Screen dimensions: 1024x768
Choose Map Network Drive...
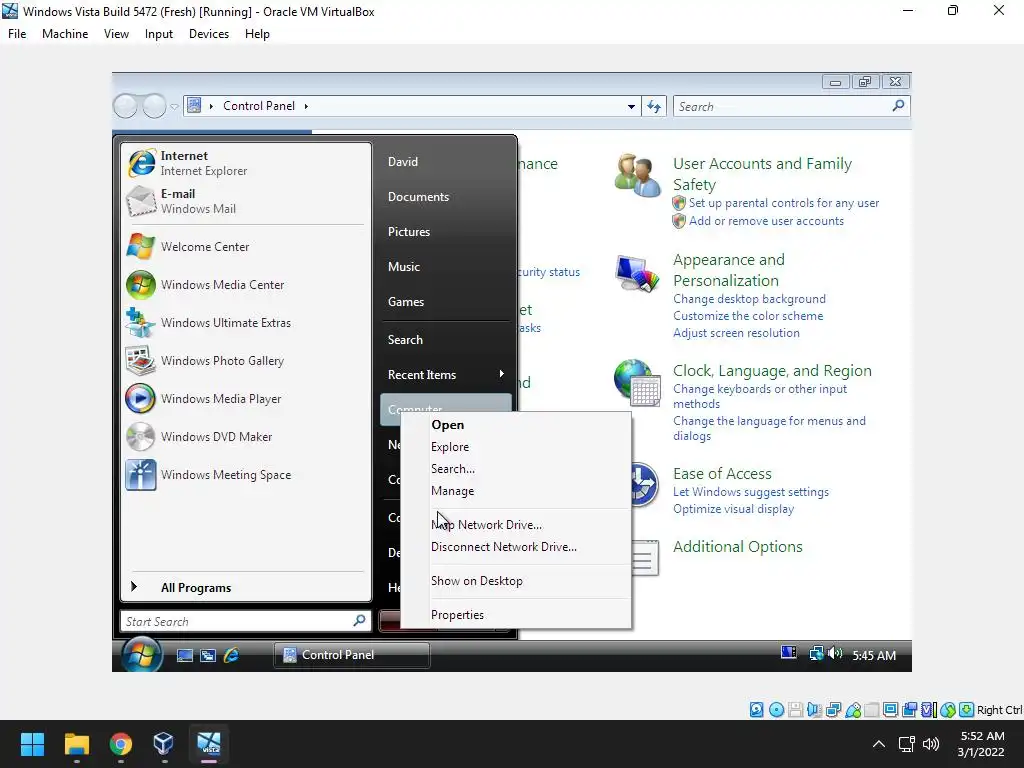(x=516, y=525)
